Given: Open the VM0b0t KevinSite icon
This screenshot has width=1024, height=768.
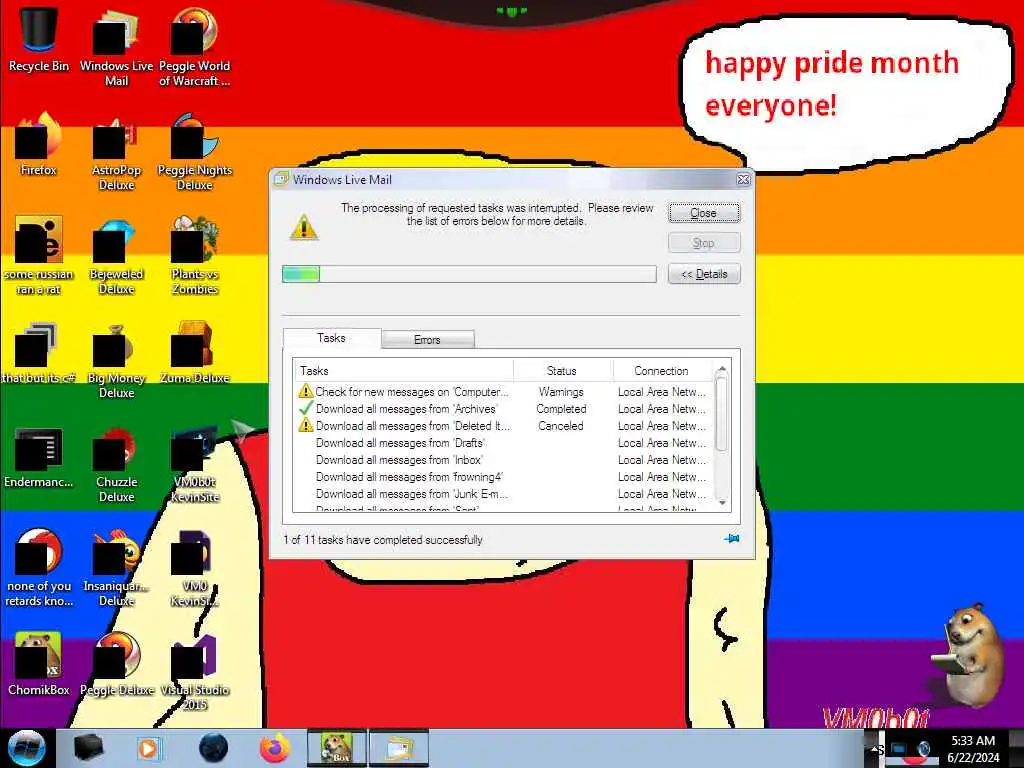Looking at the screenshot, I should (195, 464).
